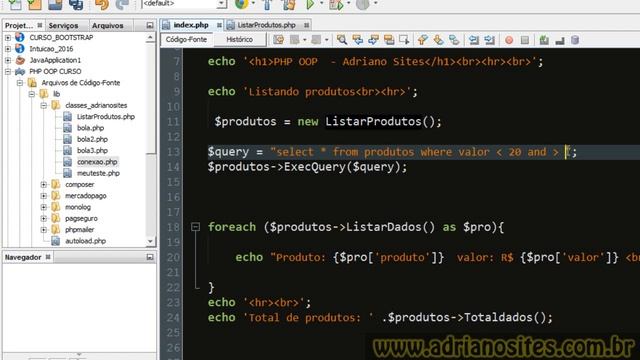The height and width of the screenshot is (360, 640).
Task: Switch to the Serviços tab
Action: (x=63, y=25)
